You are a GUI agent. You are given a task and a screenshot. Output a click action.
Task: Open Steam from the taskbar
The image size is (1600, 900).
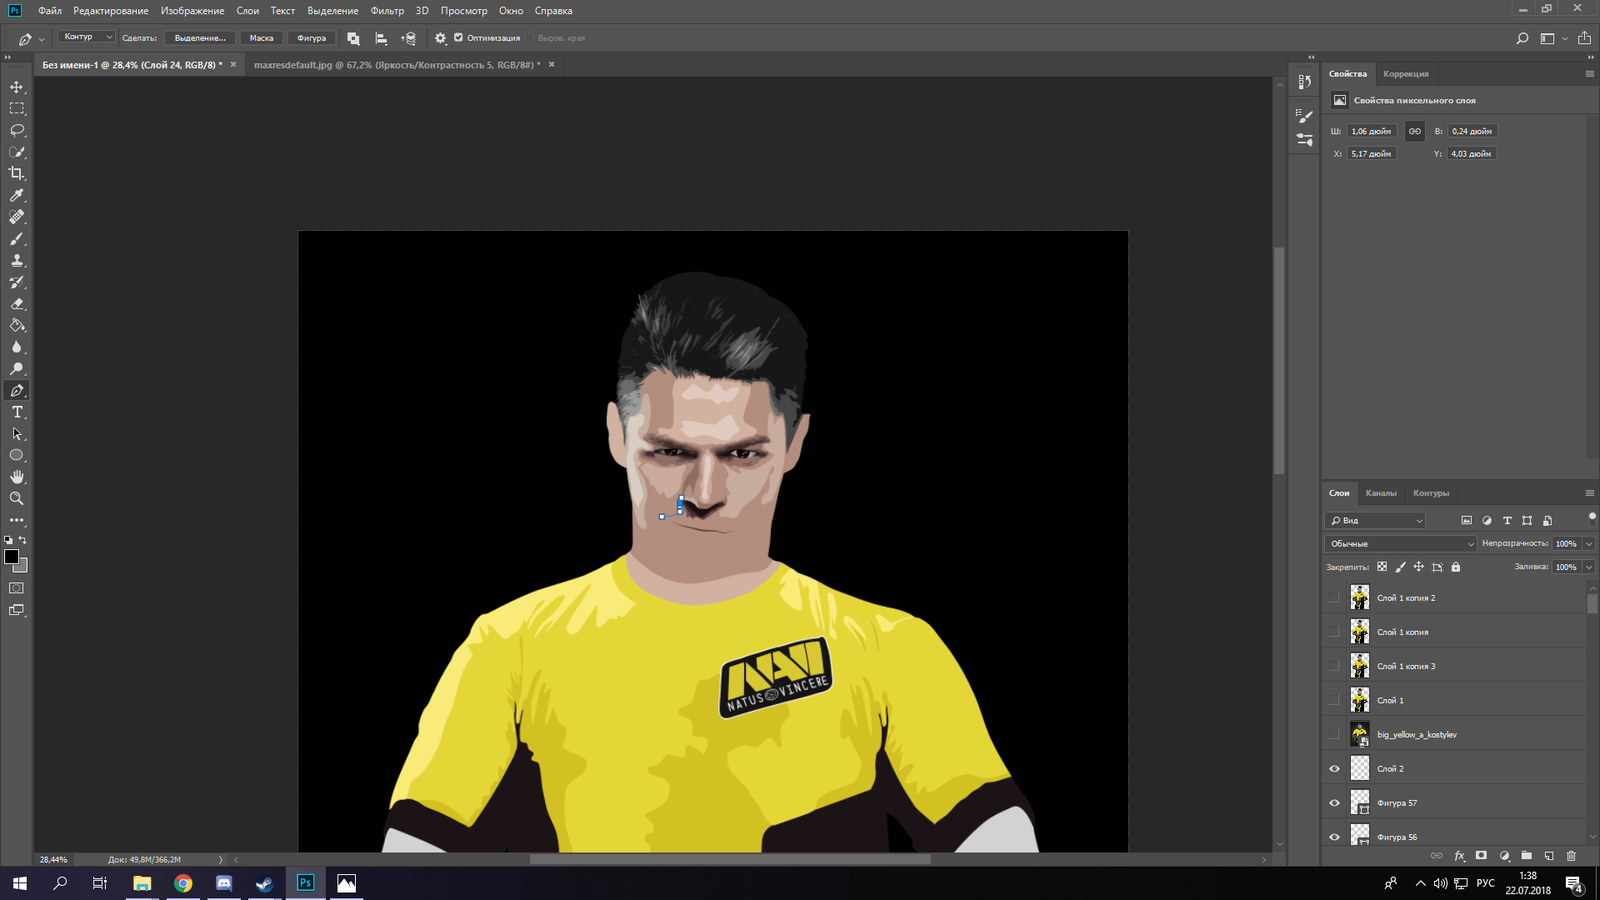tap(264, 883)
